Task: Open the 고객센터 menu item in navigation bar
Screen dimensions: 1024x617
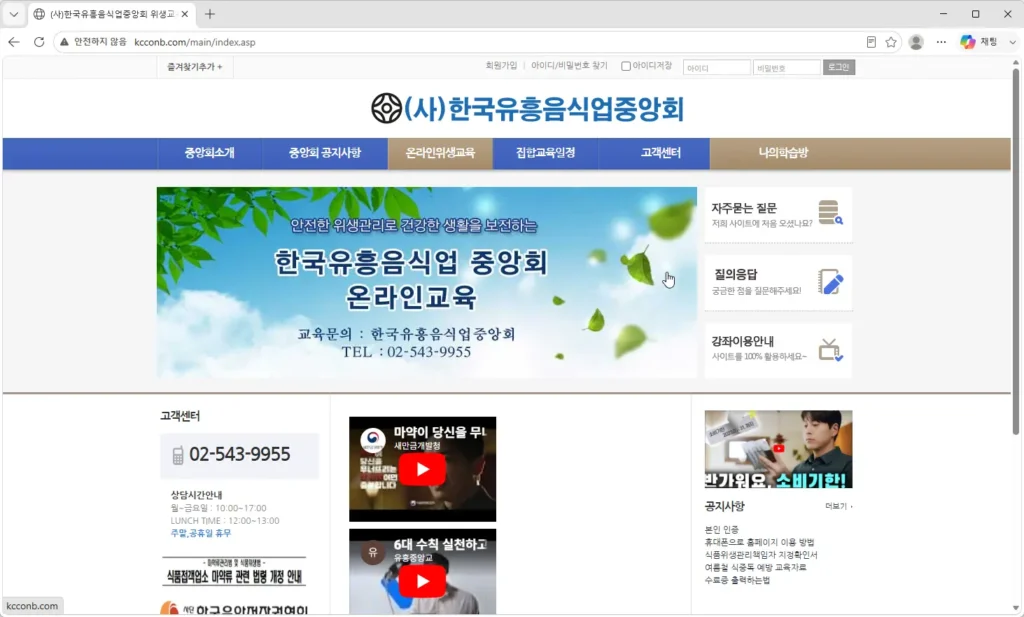Action: point(660,153)
